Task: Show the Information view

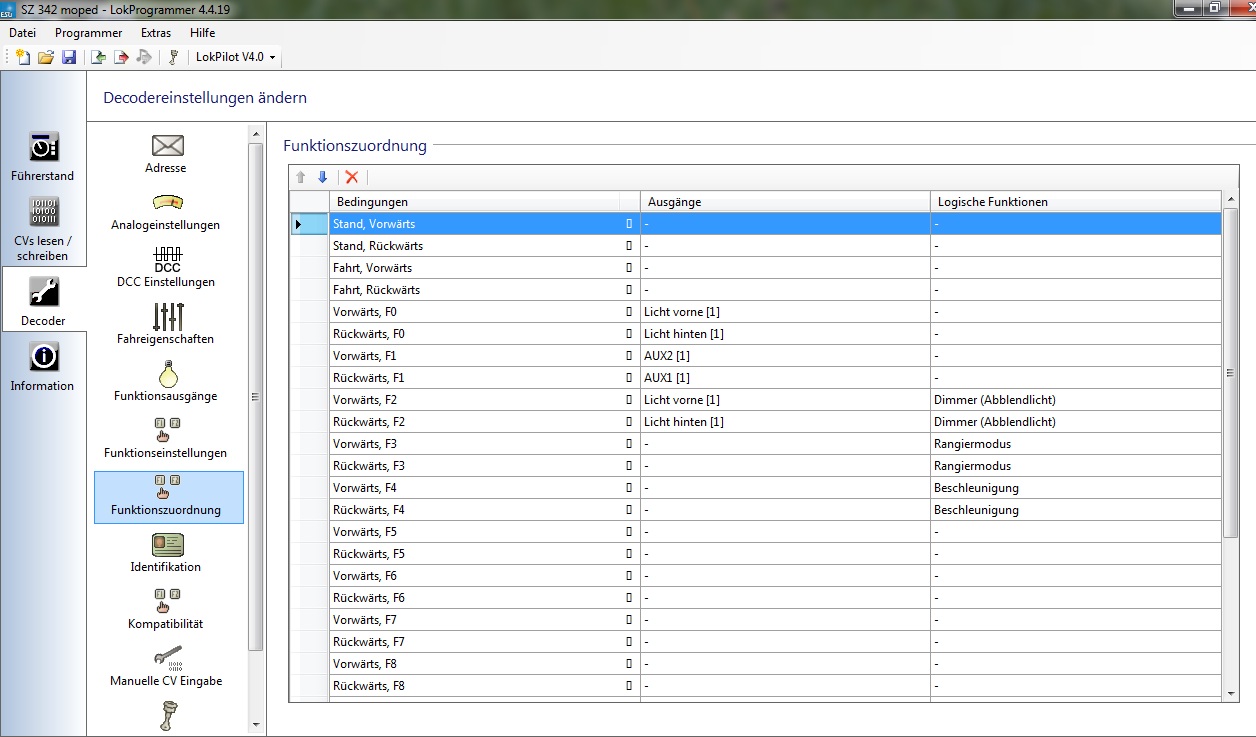Action: [43, 367]
